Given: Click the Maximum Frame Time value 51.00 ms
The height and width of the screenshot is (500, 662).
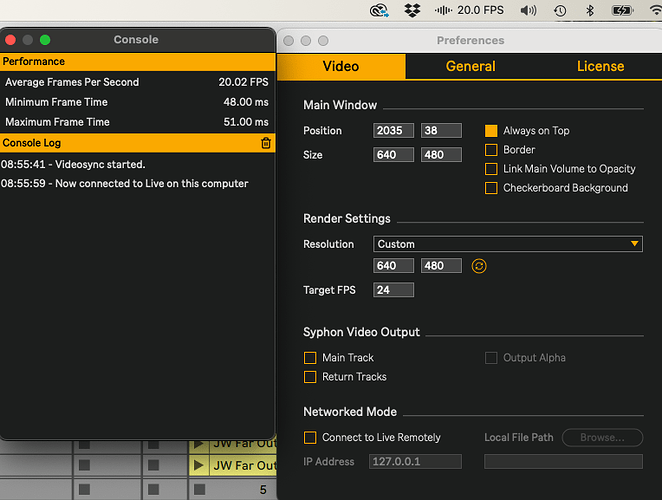Looking at the screenshot, I should 246,122.
